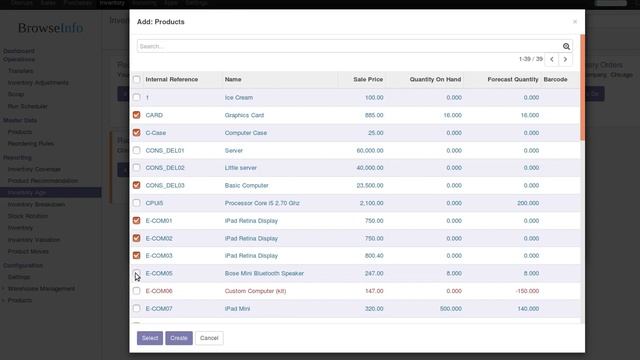
Task: Go to previous page arrow
Action: [552, 60]
